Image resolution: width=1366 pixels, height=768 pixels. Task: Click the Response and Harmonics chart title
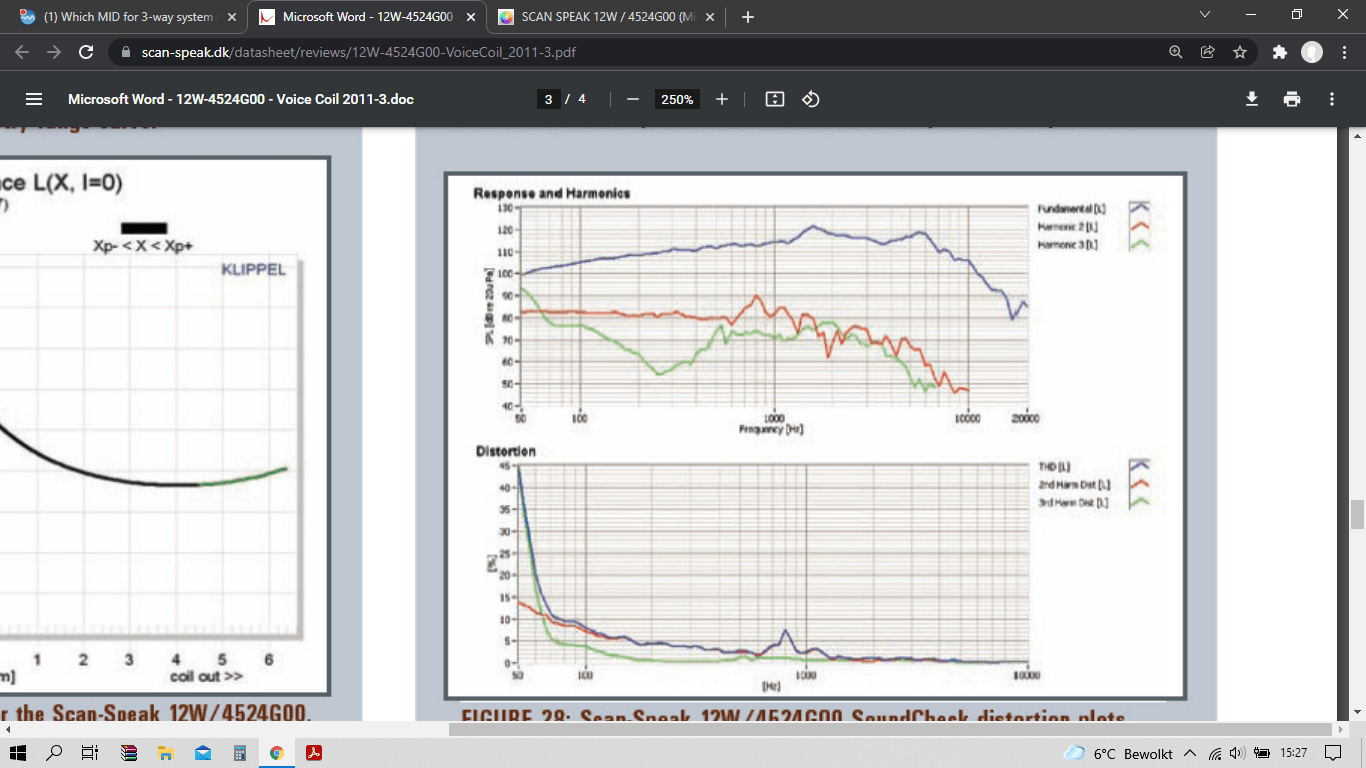point(552,193)
